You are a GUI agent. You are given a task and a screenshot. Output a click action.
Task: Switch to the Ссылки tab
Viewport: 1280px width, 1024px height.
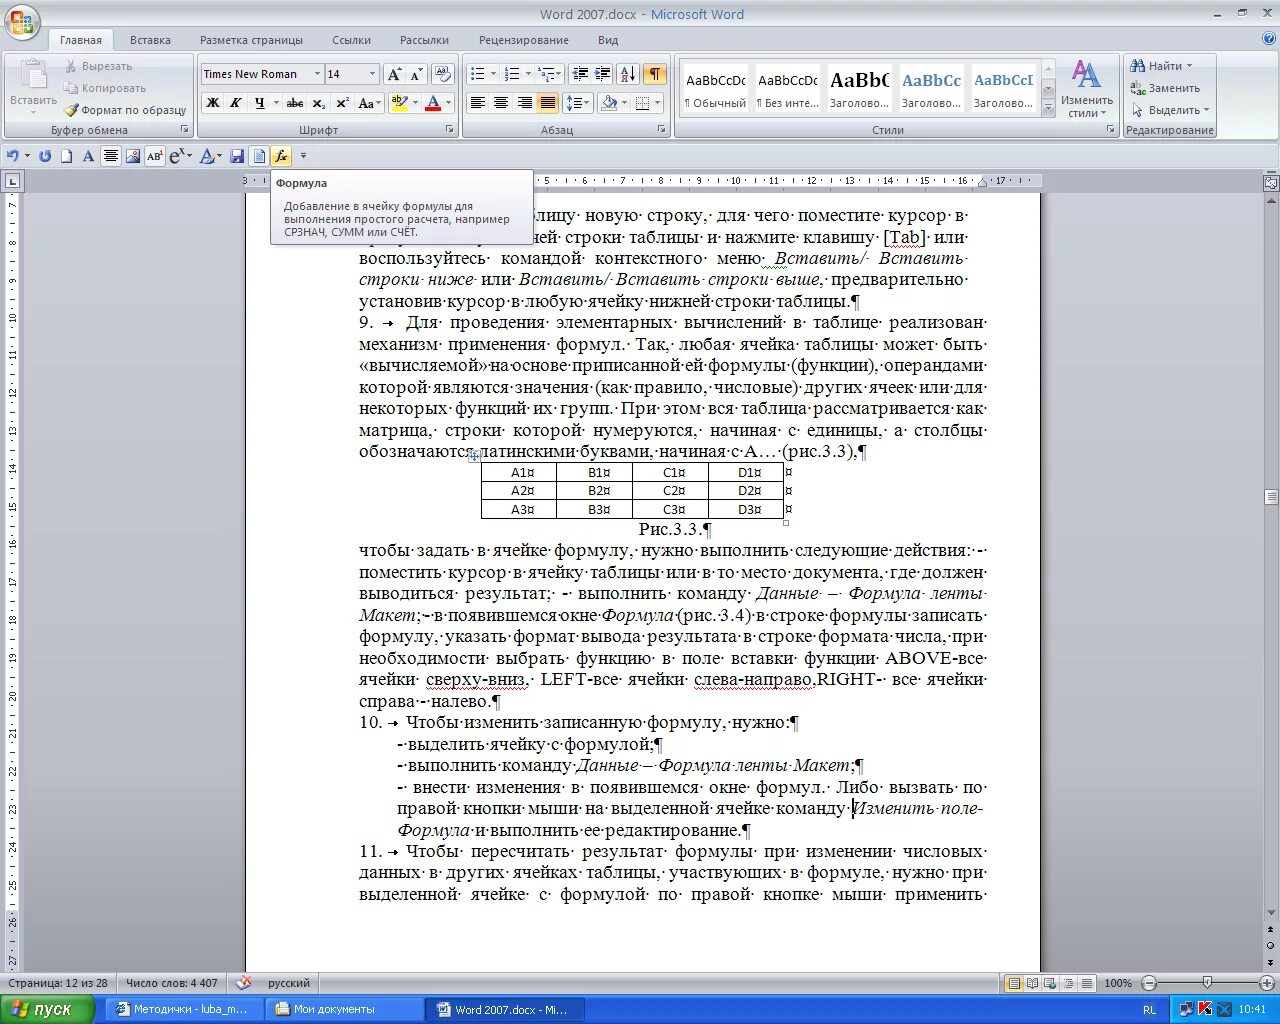click(351, 40)
